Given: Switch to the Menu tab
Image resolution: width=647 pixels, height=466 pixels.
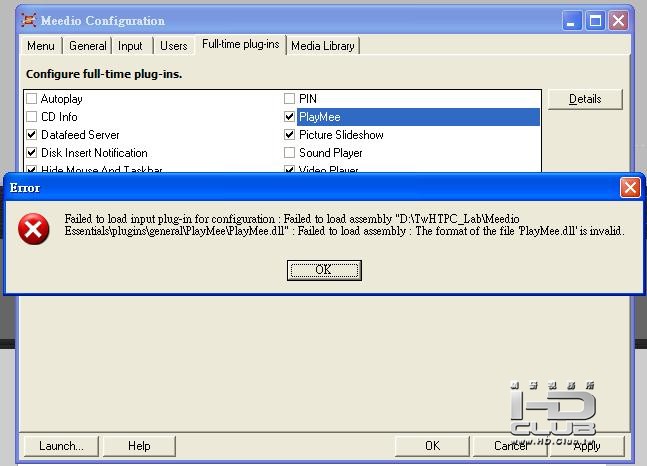Looking at the screenshot, I should 41,46.
